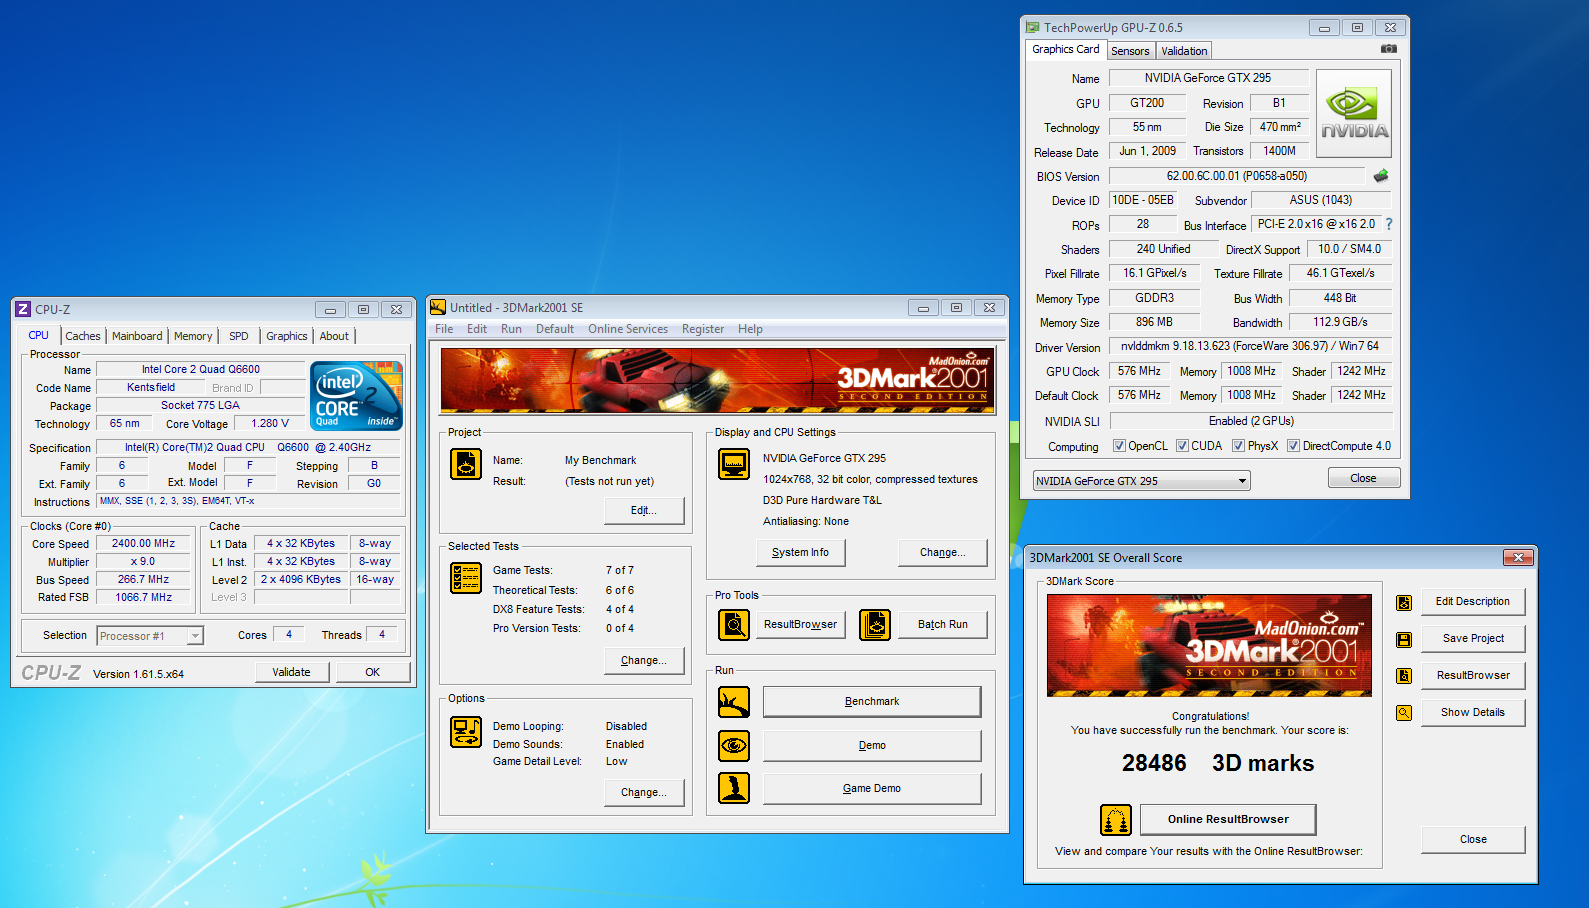Image resolution: width=1589 pixels, height=908 pixels.
Task: Open the Processor #1 selection dropdown
Action: point(150,636)
